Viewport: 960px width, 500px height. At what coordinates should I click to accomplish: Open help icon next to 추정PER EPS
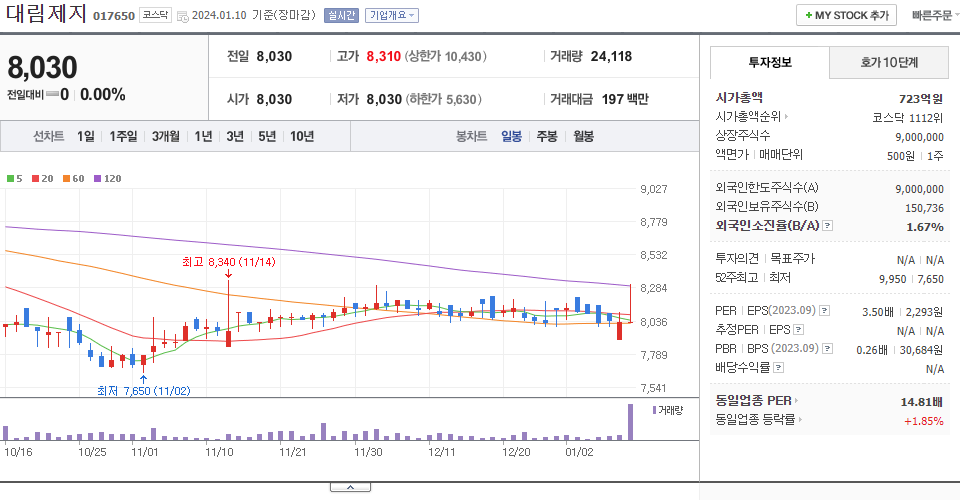pyautogui.click(x=798, y=330)
